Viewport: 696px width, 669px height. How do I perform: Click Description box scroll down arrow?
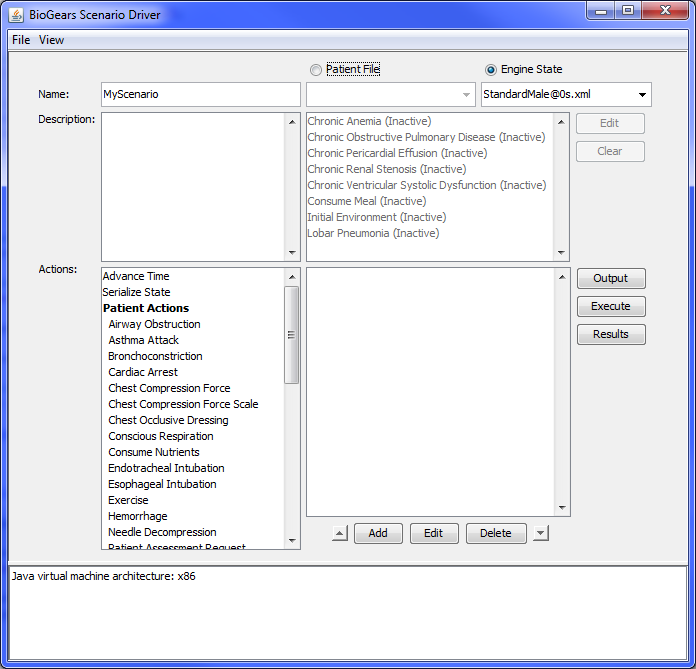pyautogui.click(x=292, y=253)
